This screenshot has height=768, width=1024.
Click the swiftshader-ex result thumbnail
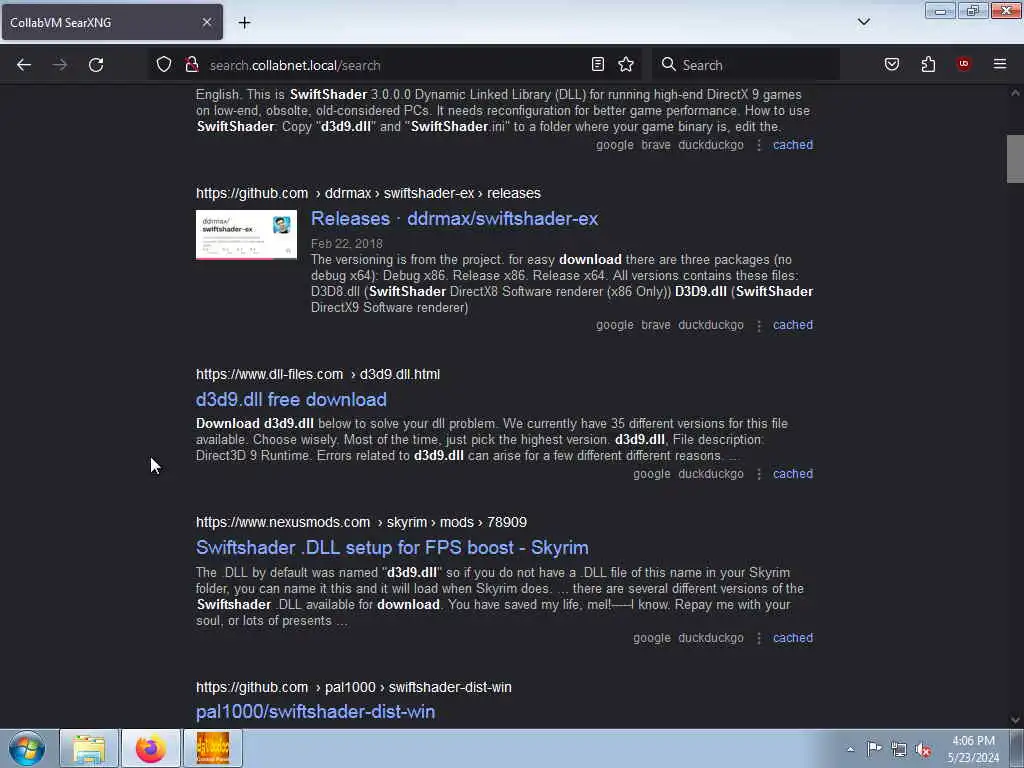[246, 234]
